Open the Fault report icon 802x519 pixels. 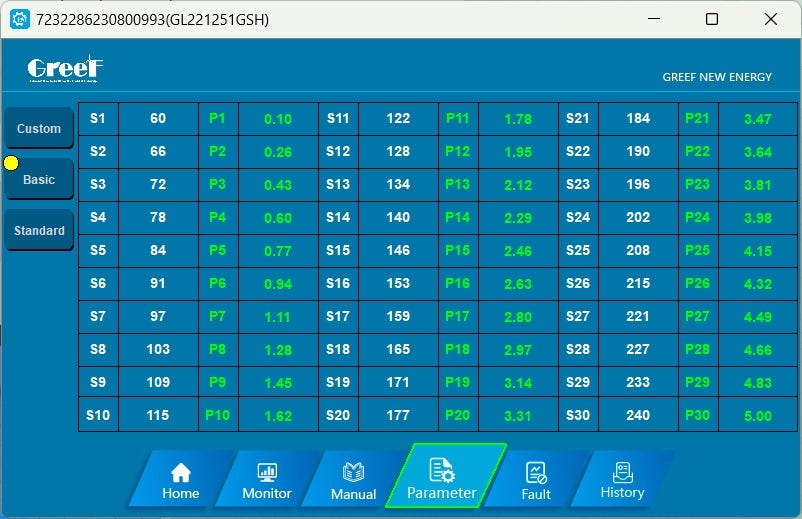pos(536,472)
